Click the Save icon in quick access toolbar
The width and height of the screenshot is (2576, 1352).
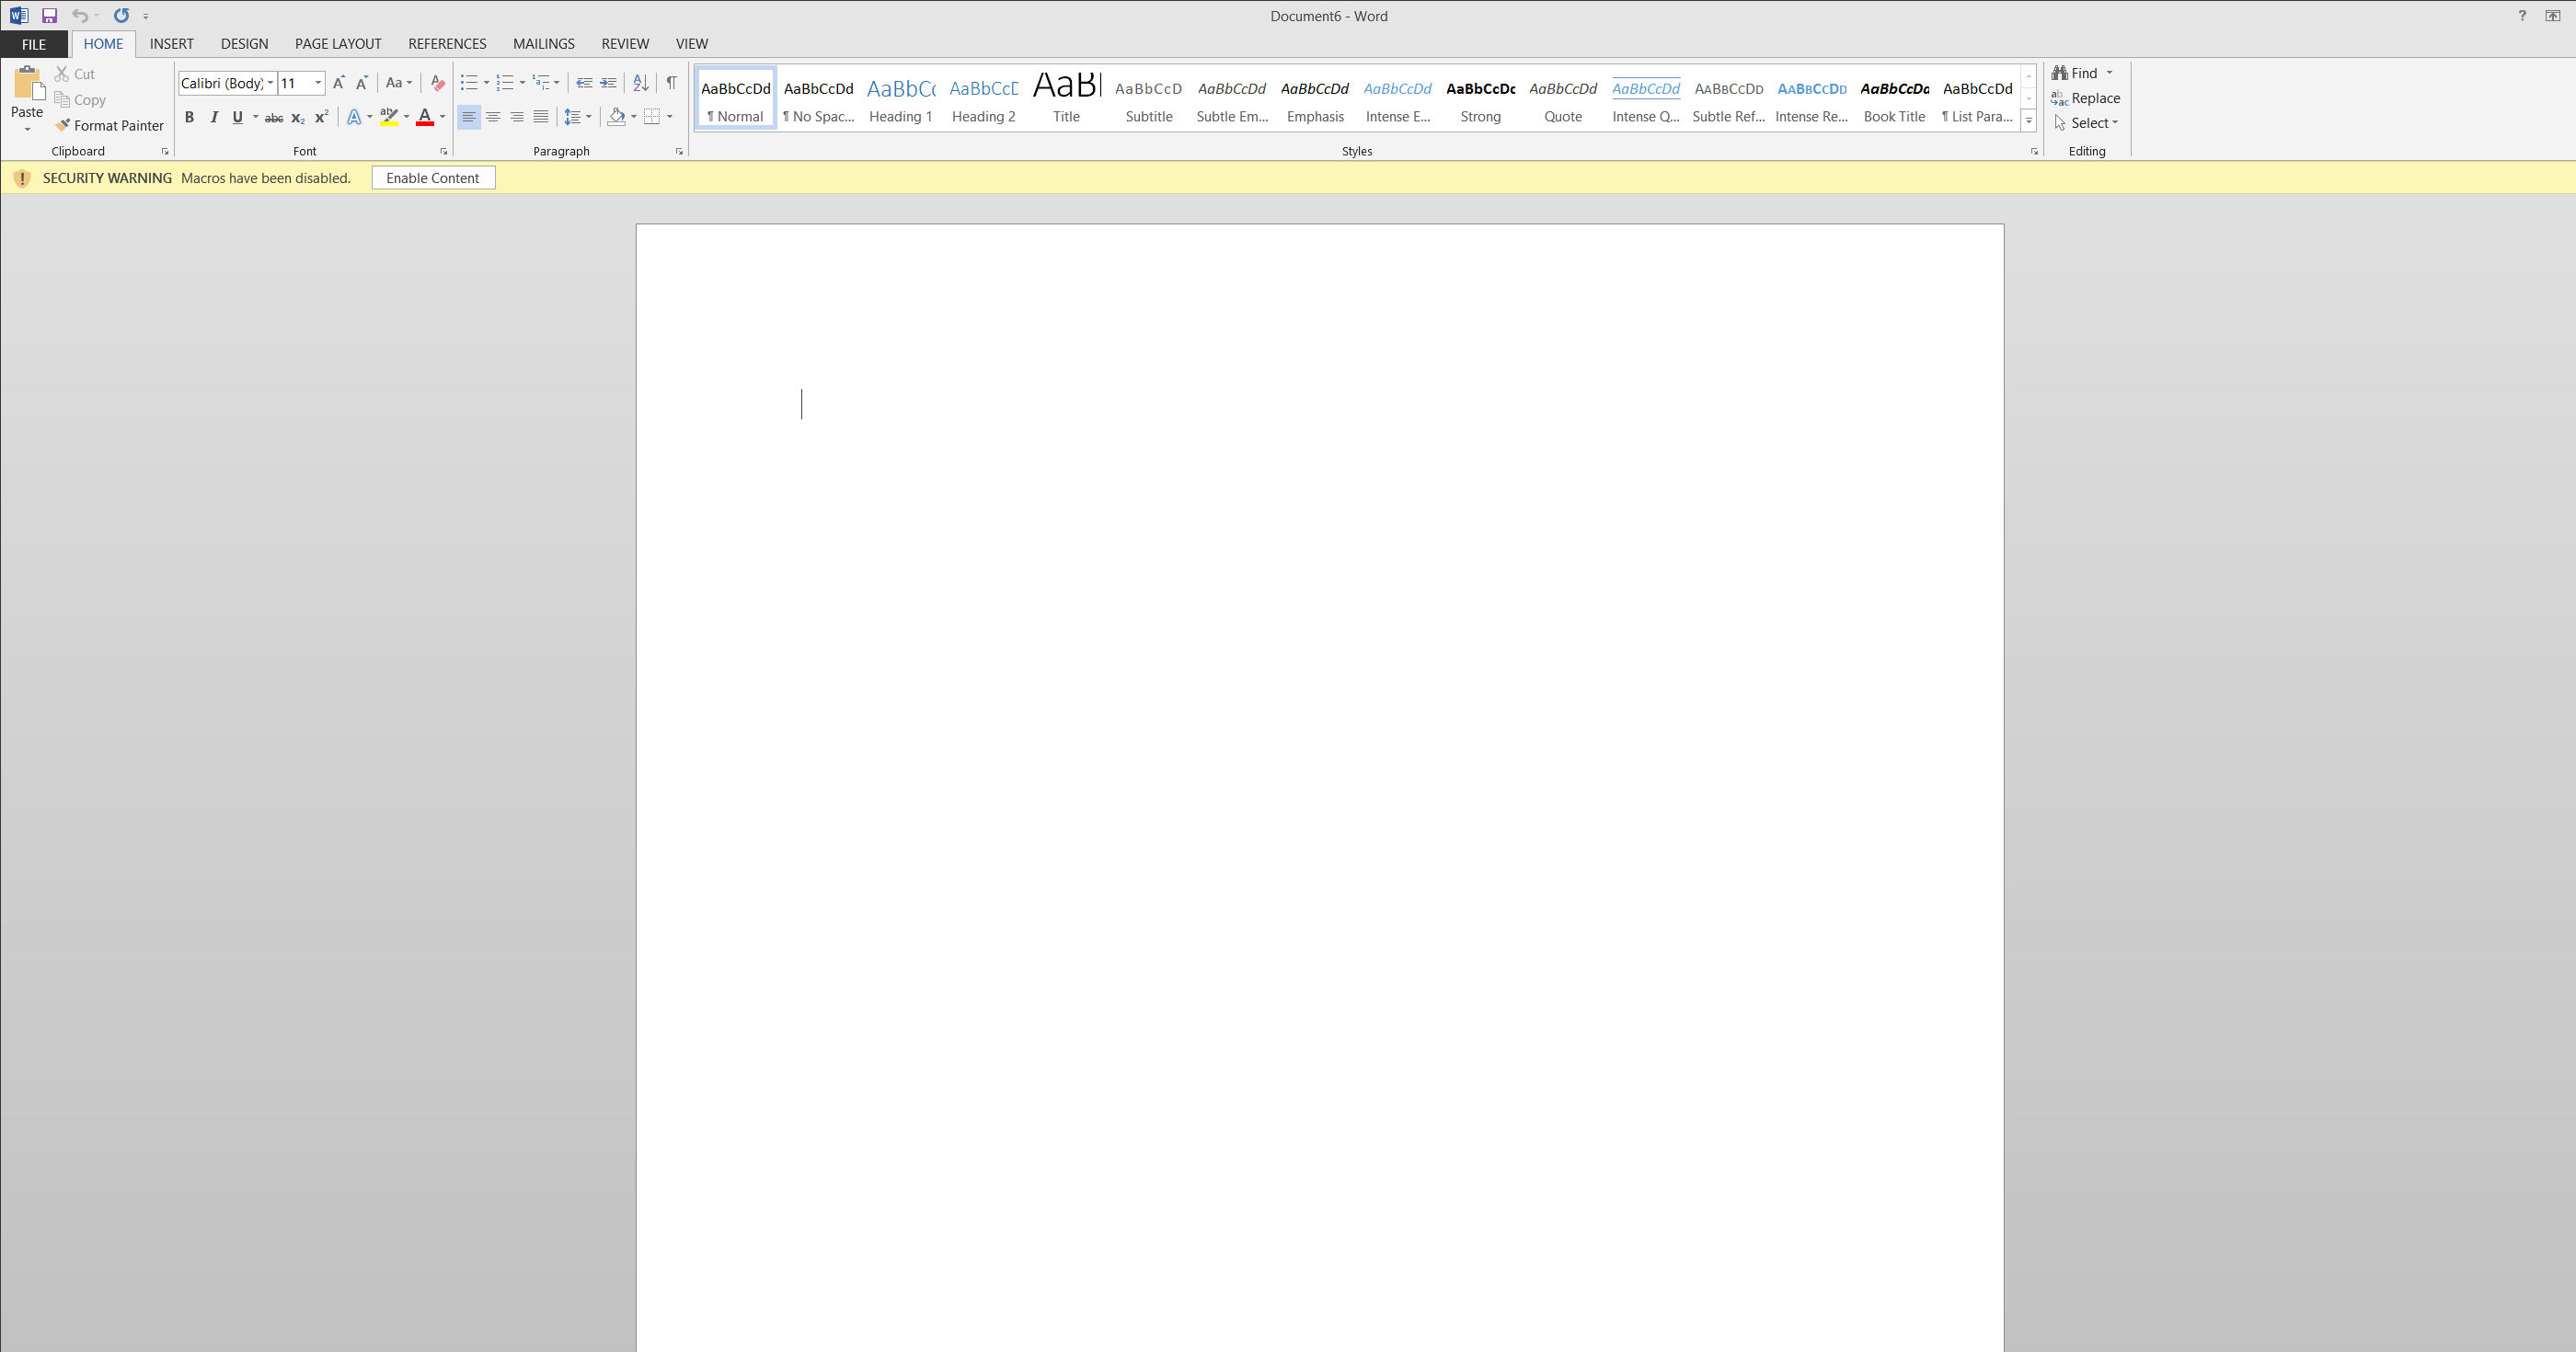[49, 15]
